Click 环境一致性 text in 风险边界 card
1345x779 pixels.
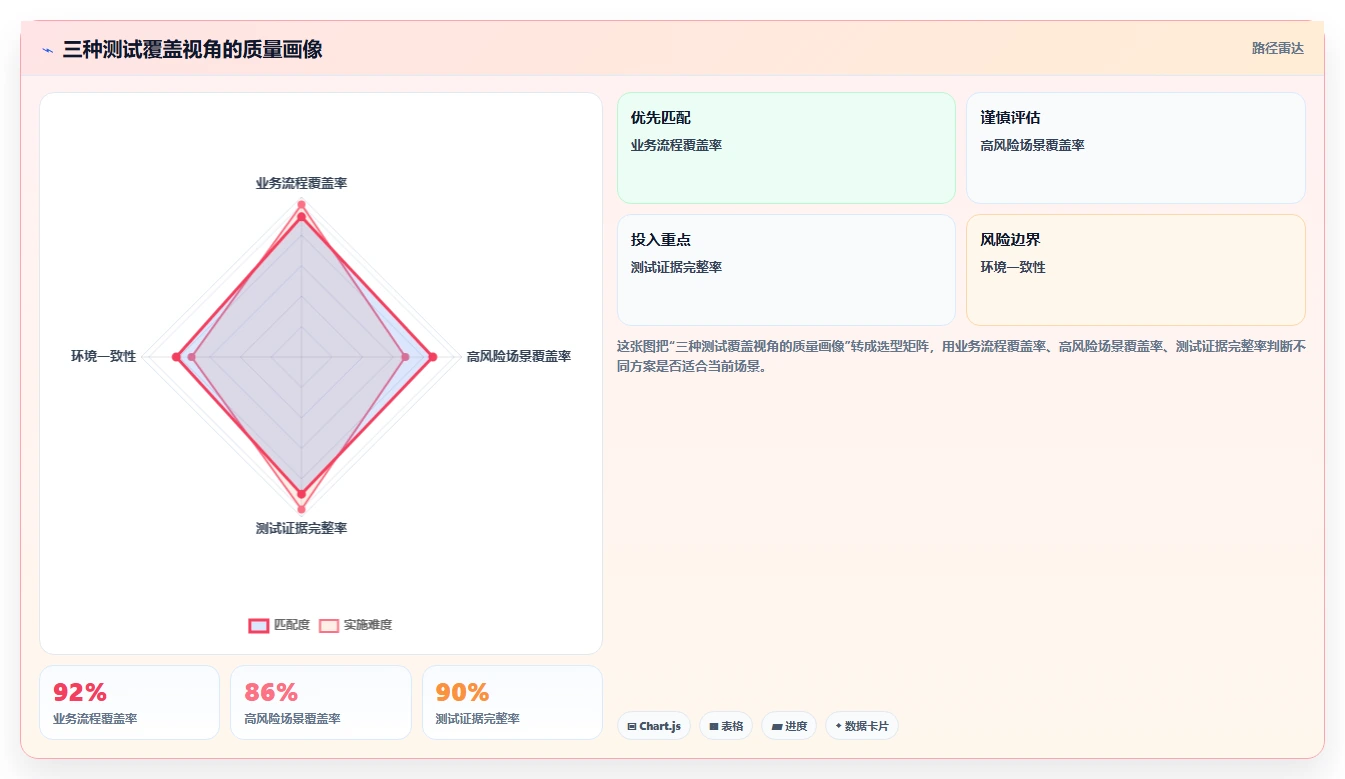tap(1013, 267)
